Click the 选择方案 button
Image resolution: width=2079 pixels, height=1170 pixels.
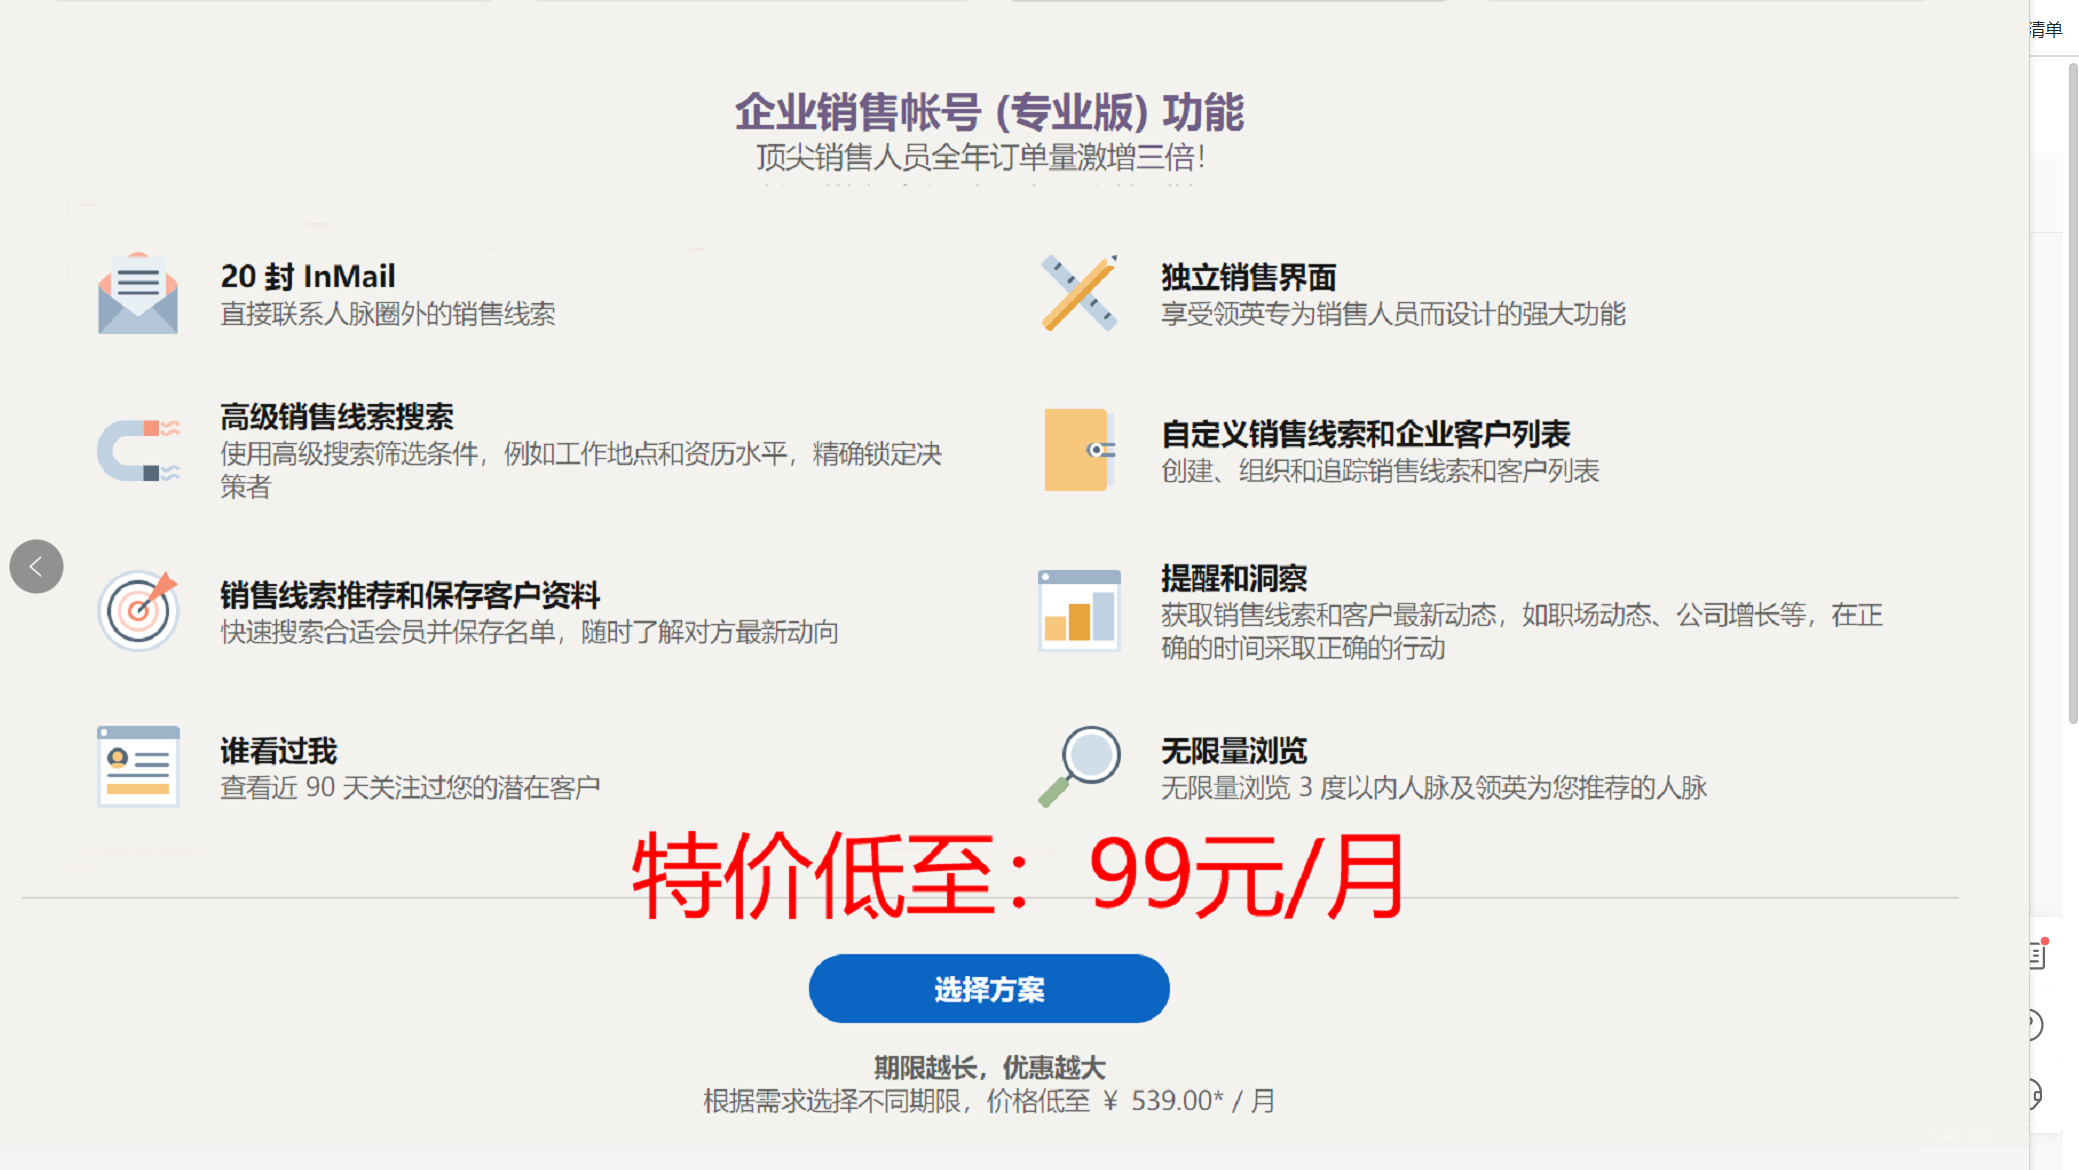pyautogui.click(x=989, y=989)
